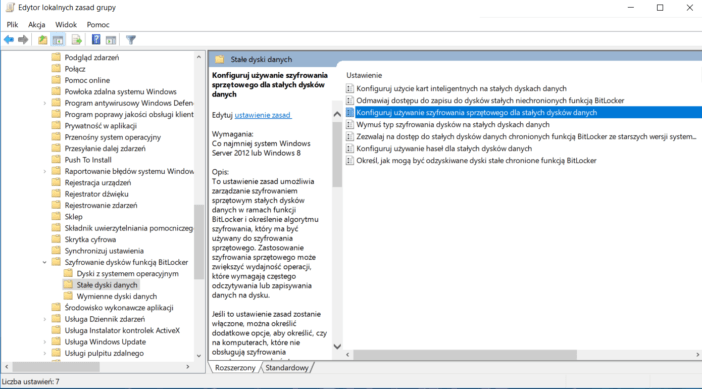The width and height of the screenshot is (702, 389).
Task: Expand Program antywirusowy Windows Defender node
Action: [x=44, y=103]
